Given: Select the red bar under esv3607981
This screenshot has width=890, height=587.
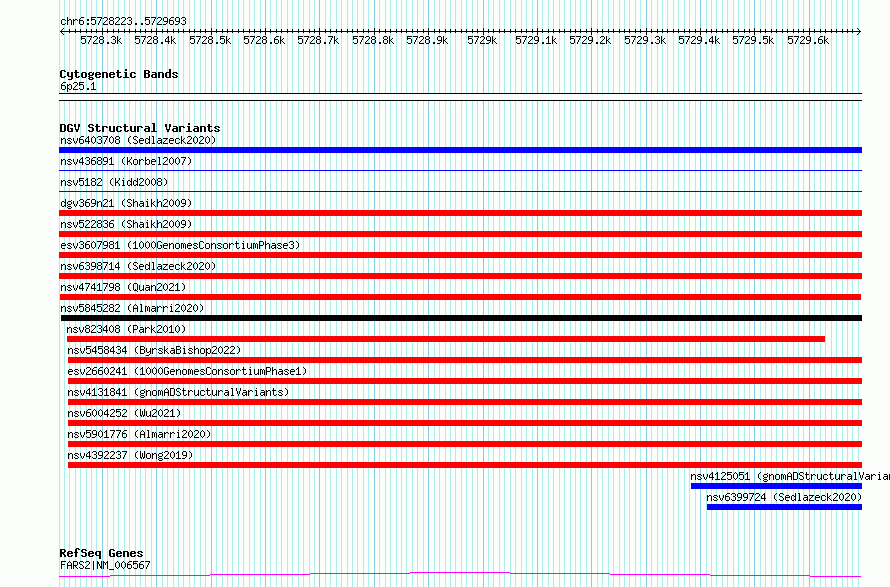Looking at the screenshot, I should coord(460,255).
